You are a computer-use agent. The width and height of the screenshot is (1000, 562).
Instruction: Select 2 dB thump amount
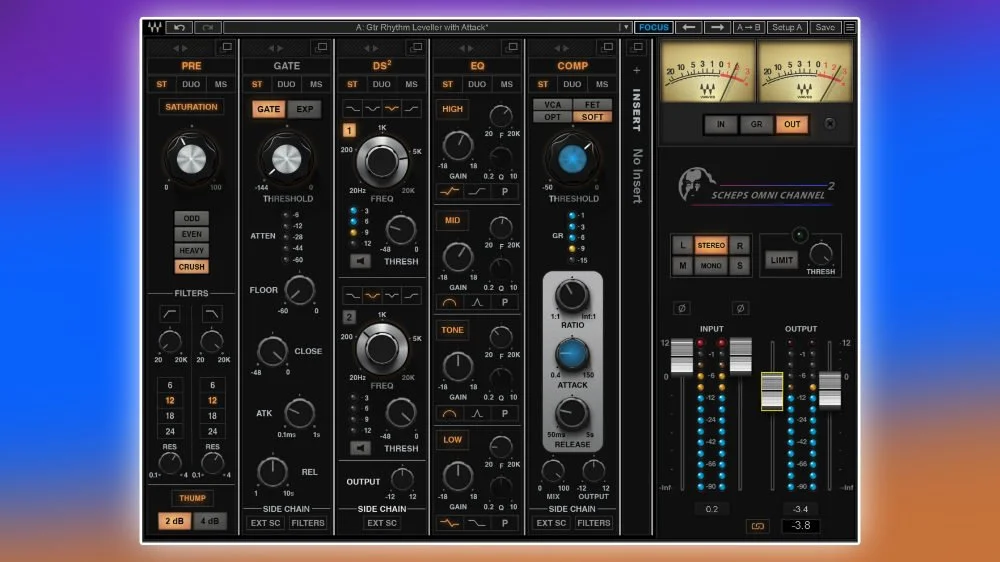coord(174,521)
